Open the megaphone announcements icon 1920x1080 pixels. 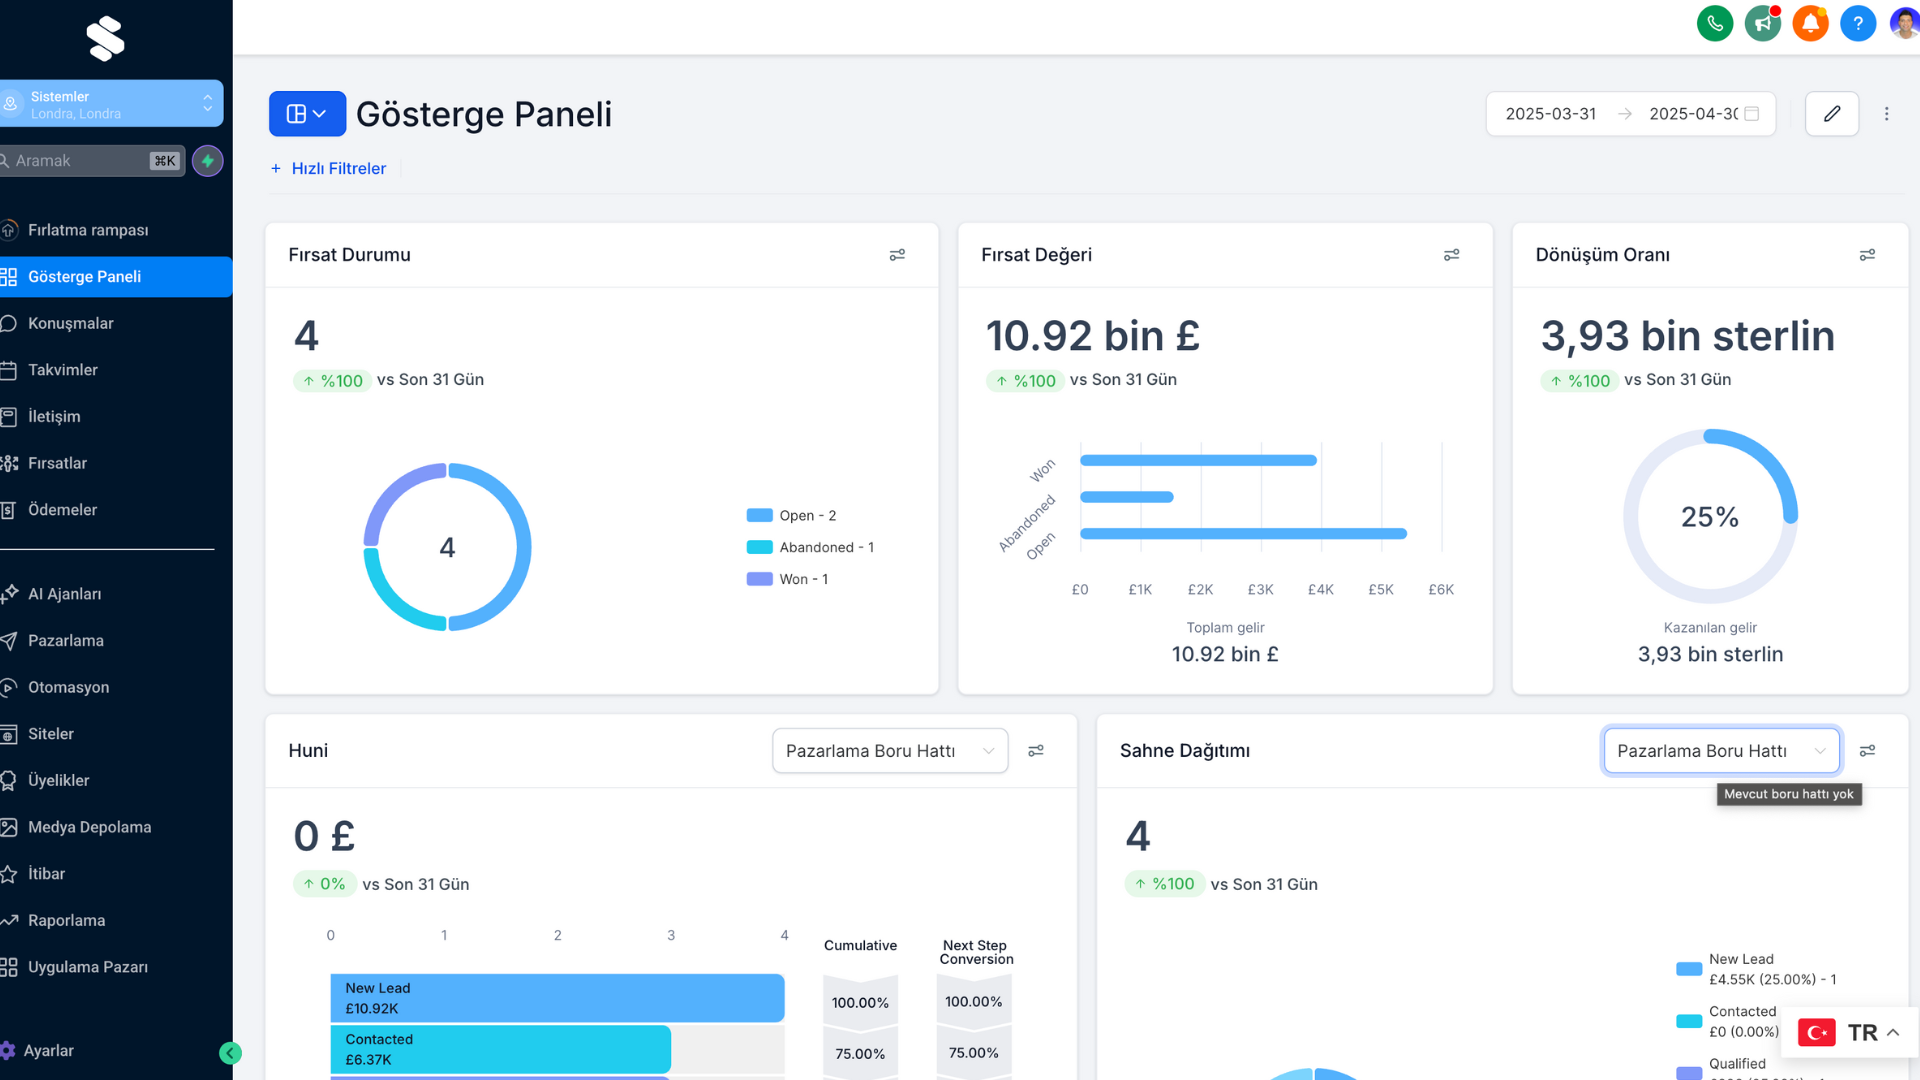click(1762, 24)
